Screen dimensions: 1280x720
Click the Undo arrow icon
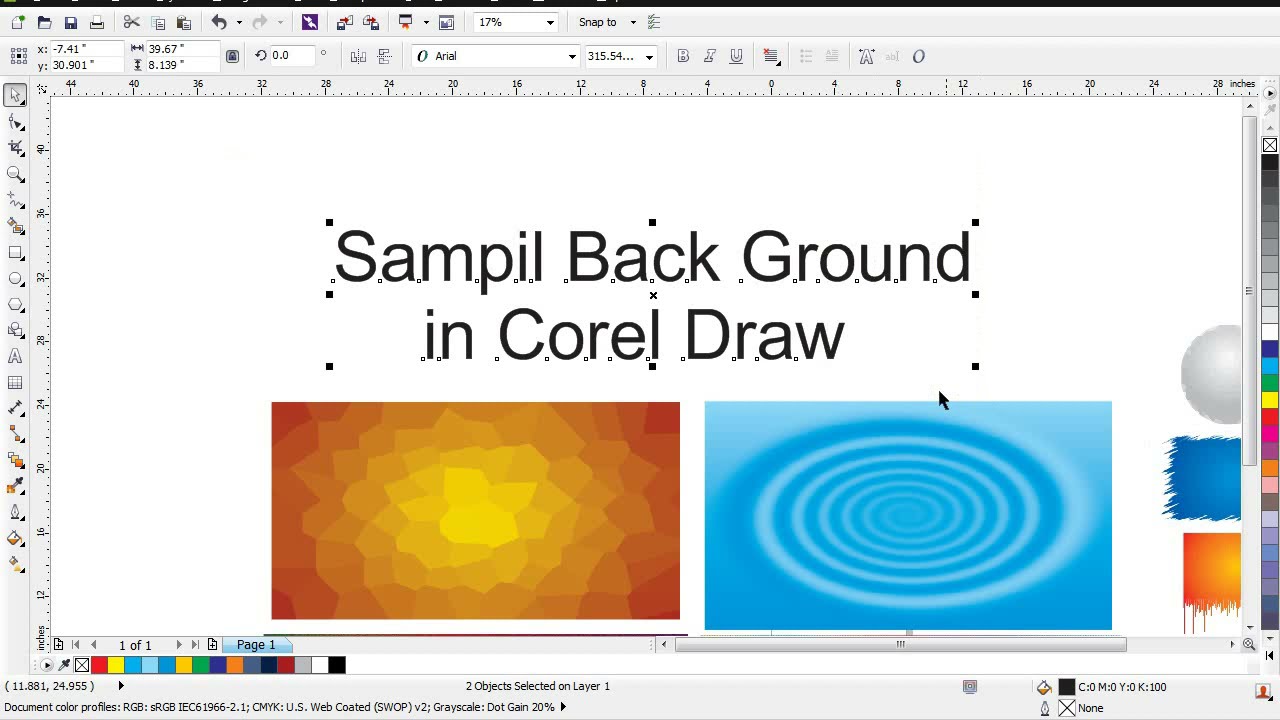219,22
